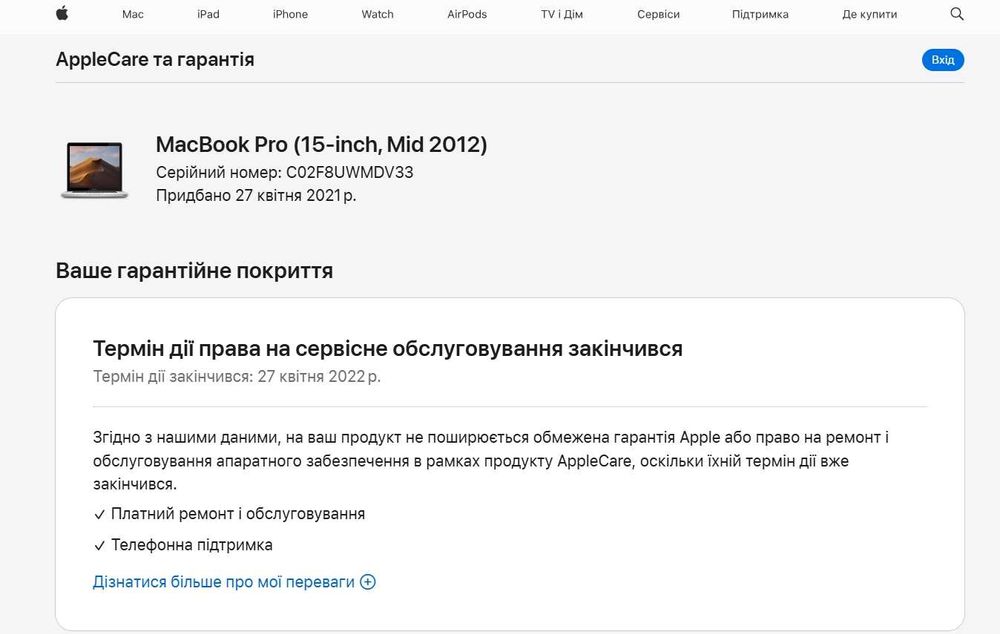Click the MacBook Pro product thumbnail
1000x634 pixels.
[94, 170]
